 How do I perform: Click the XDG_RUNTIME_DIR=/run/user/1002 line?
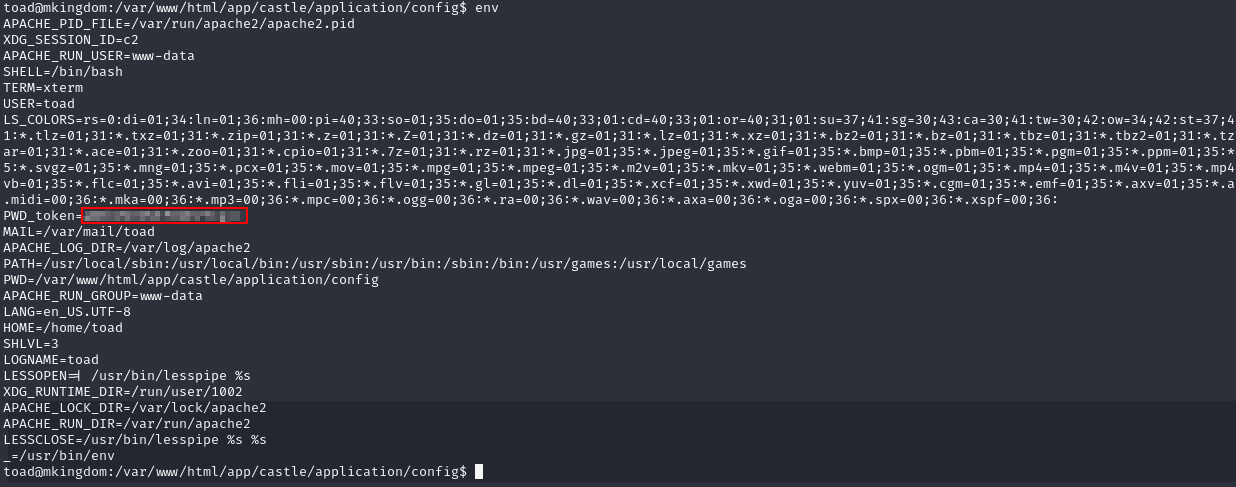pyautogui.click(x=123, y=392)
